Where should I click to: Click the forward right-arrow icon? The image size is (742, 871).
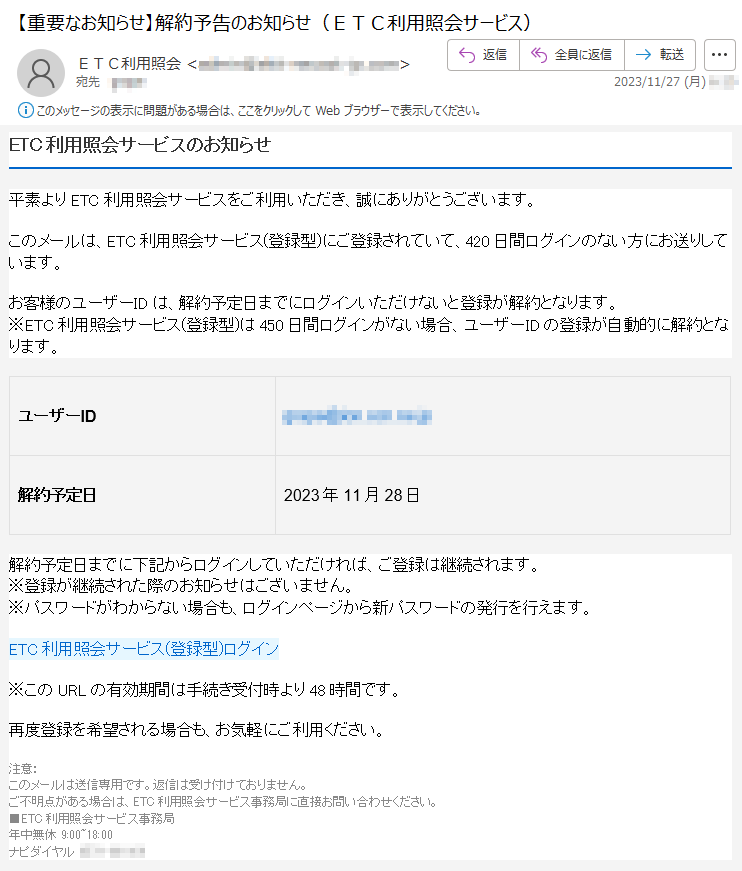(643, 54)
